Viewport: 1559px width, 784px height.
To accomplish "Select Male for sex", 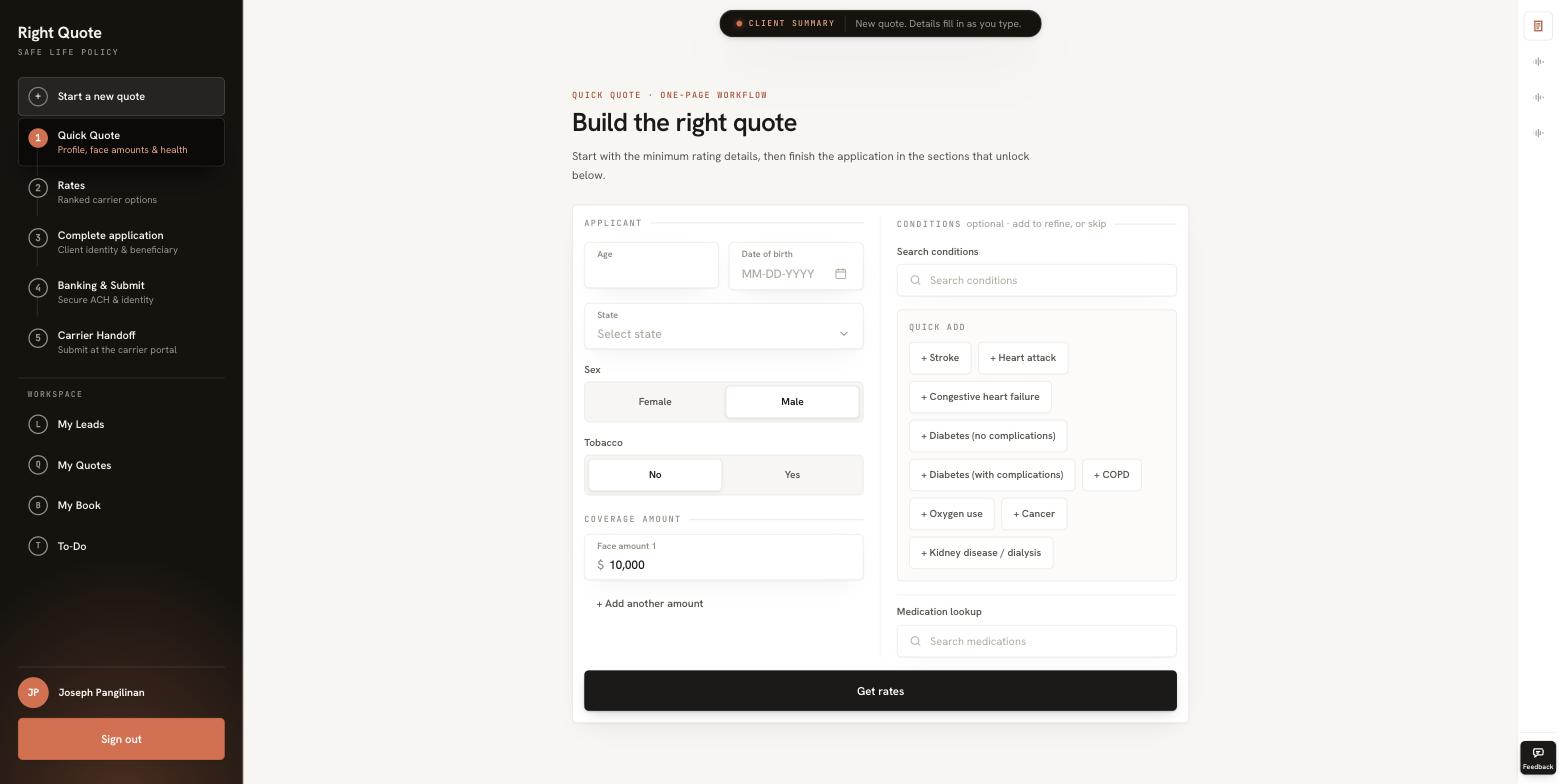I will point(792,402).
